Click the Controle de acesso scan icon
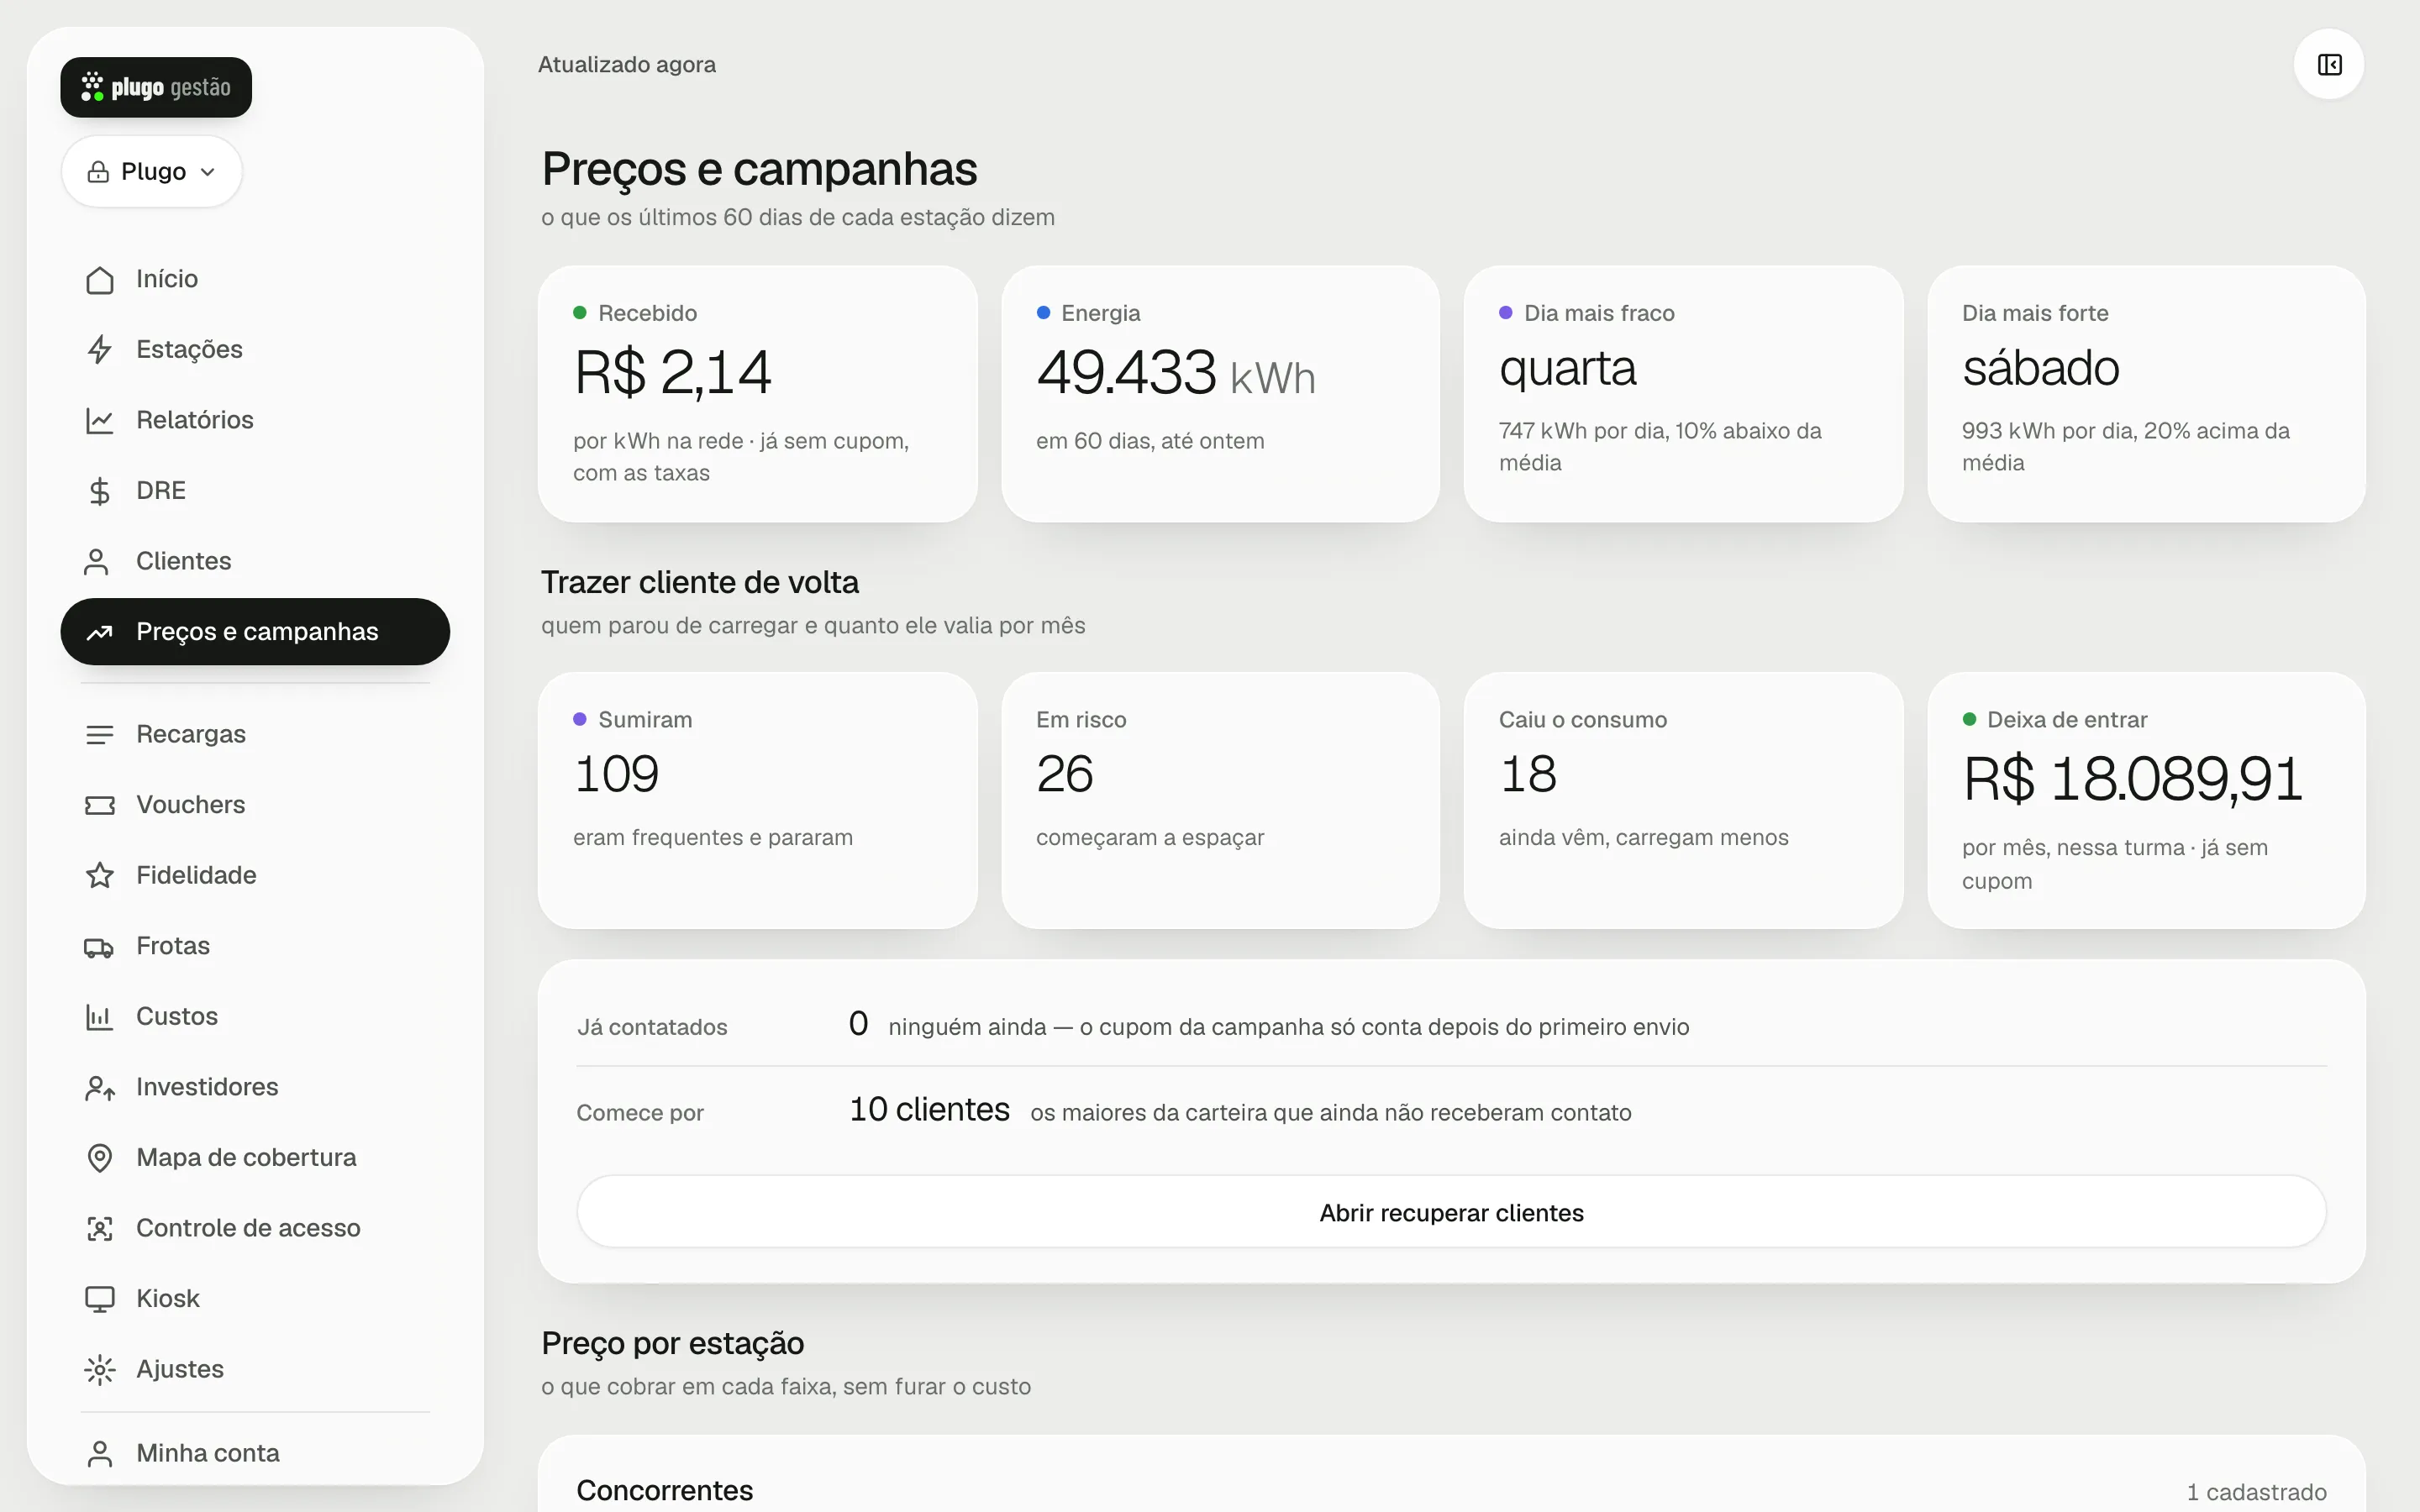This screenshot has height=1512, width=2420. (99, 1229)
